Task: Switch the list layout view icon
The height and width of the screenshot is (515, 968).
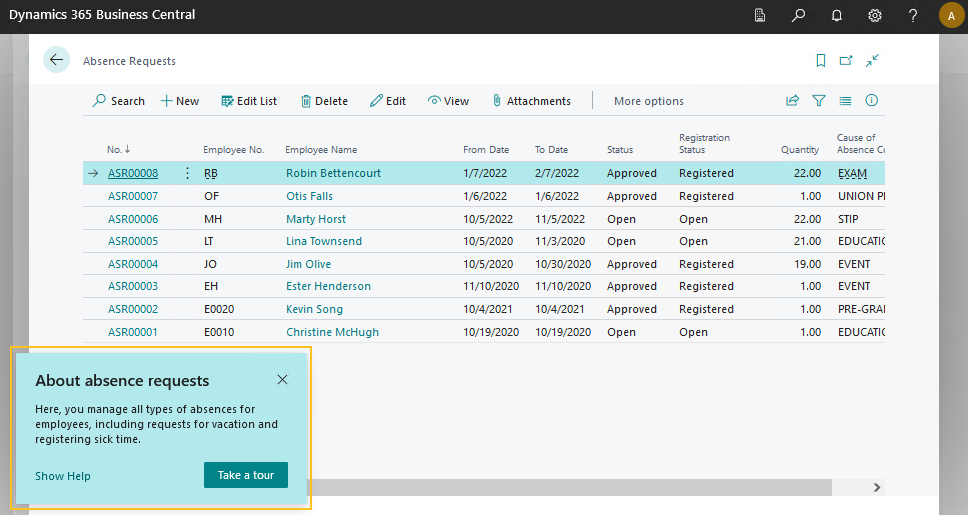Action: [x=845, y=101]
